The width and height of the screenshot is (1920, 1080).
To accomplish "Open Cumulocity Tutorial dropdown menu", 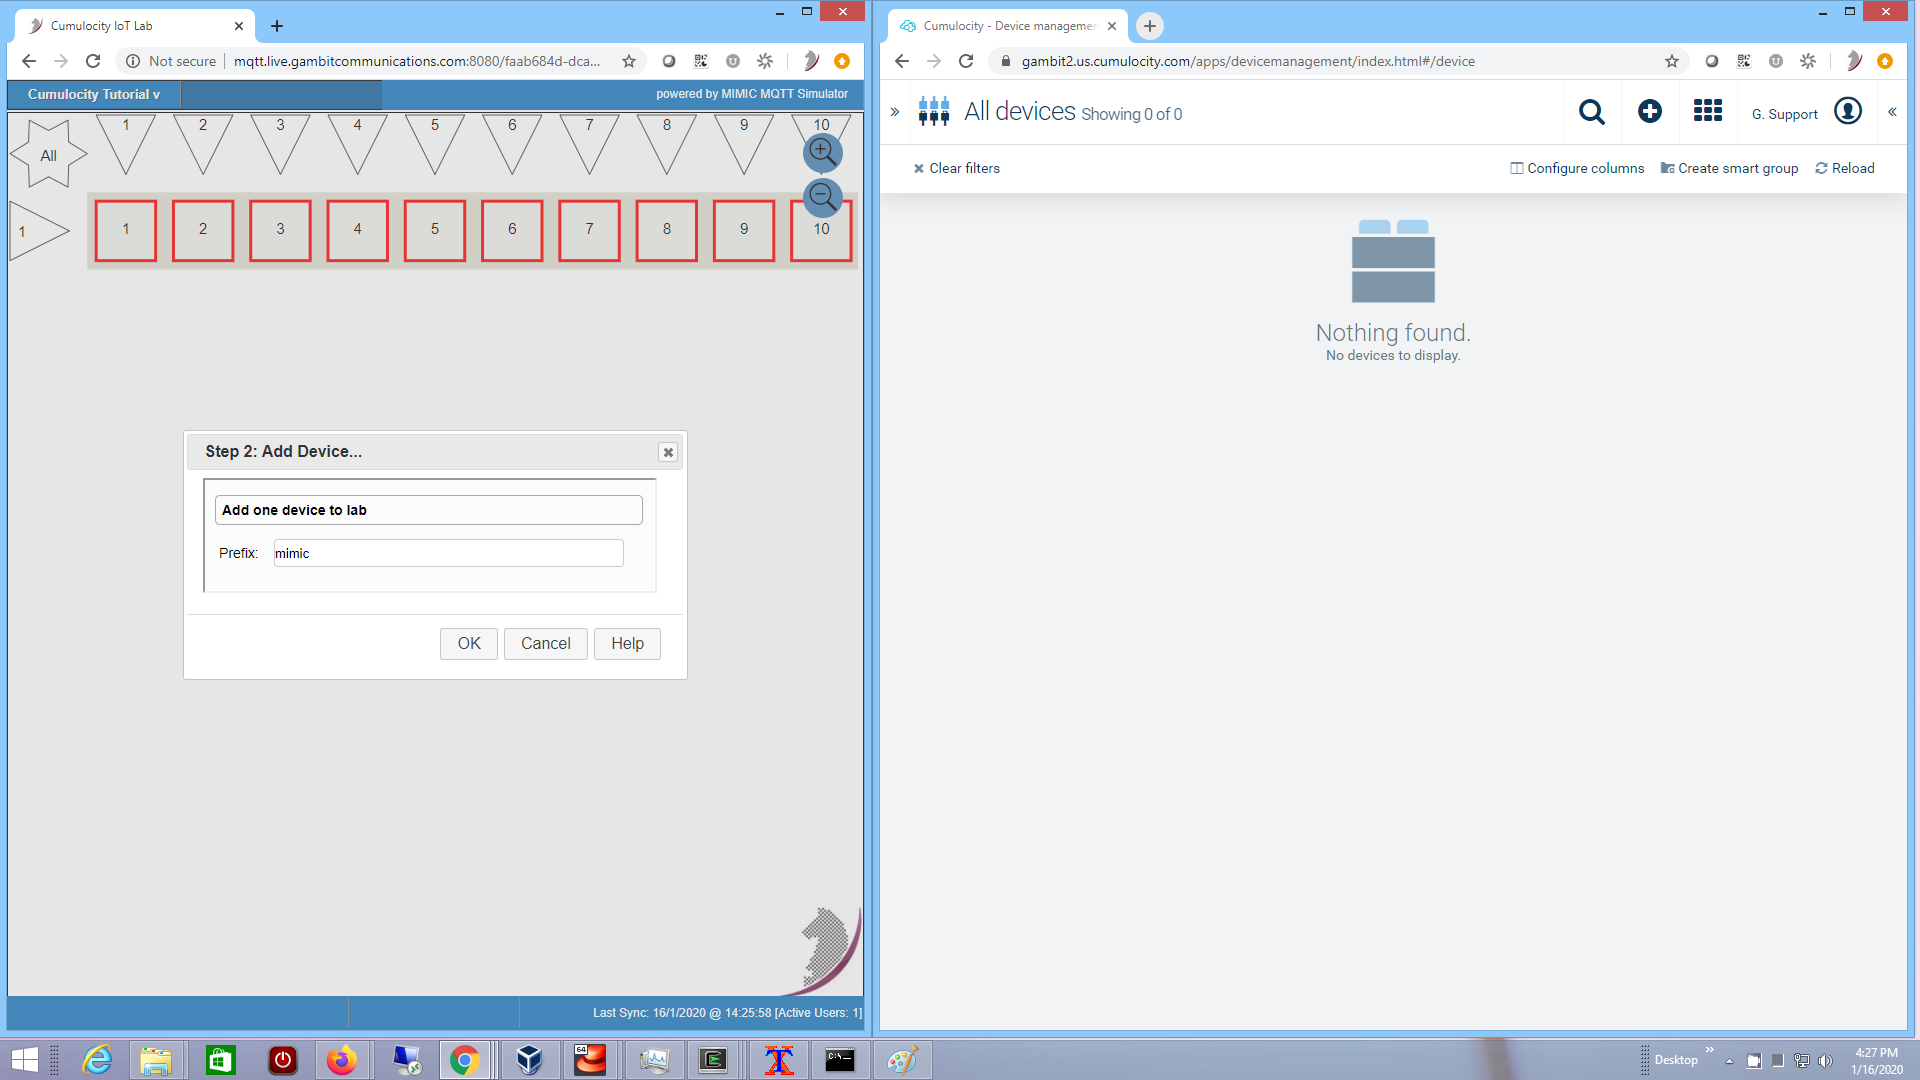I will 94,94.
